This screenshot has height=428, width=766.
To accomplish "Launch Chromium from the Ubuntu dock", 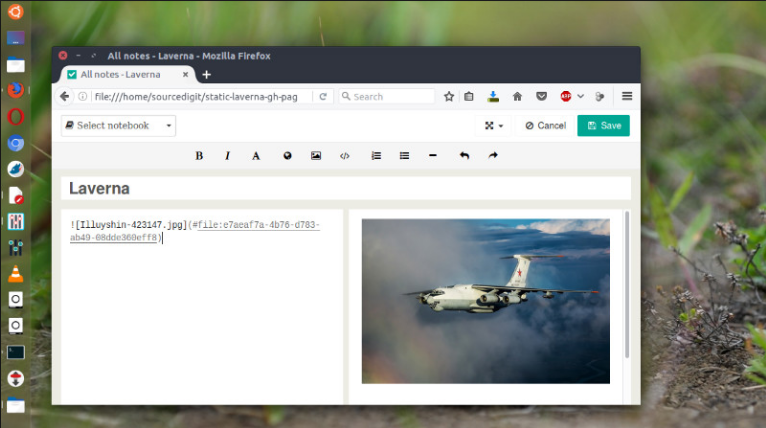I will 16,143.
